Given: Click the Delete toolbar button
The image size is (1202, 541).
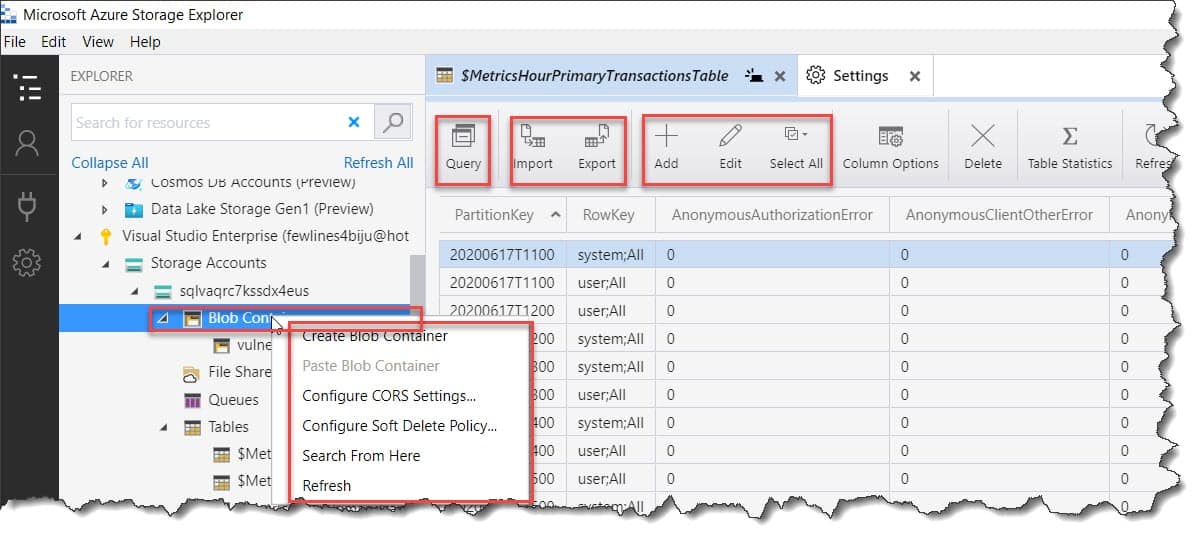Looking at the screenshot, I should pos(982,146).
